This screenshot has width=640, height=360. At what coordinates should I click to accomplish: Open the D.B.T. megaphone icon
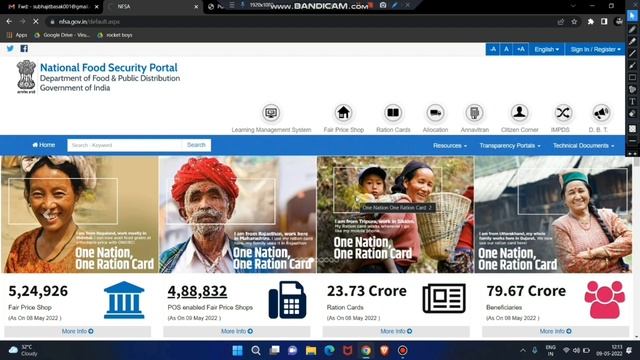(601, 113)
